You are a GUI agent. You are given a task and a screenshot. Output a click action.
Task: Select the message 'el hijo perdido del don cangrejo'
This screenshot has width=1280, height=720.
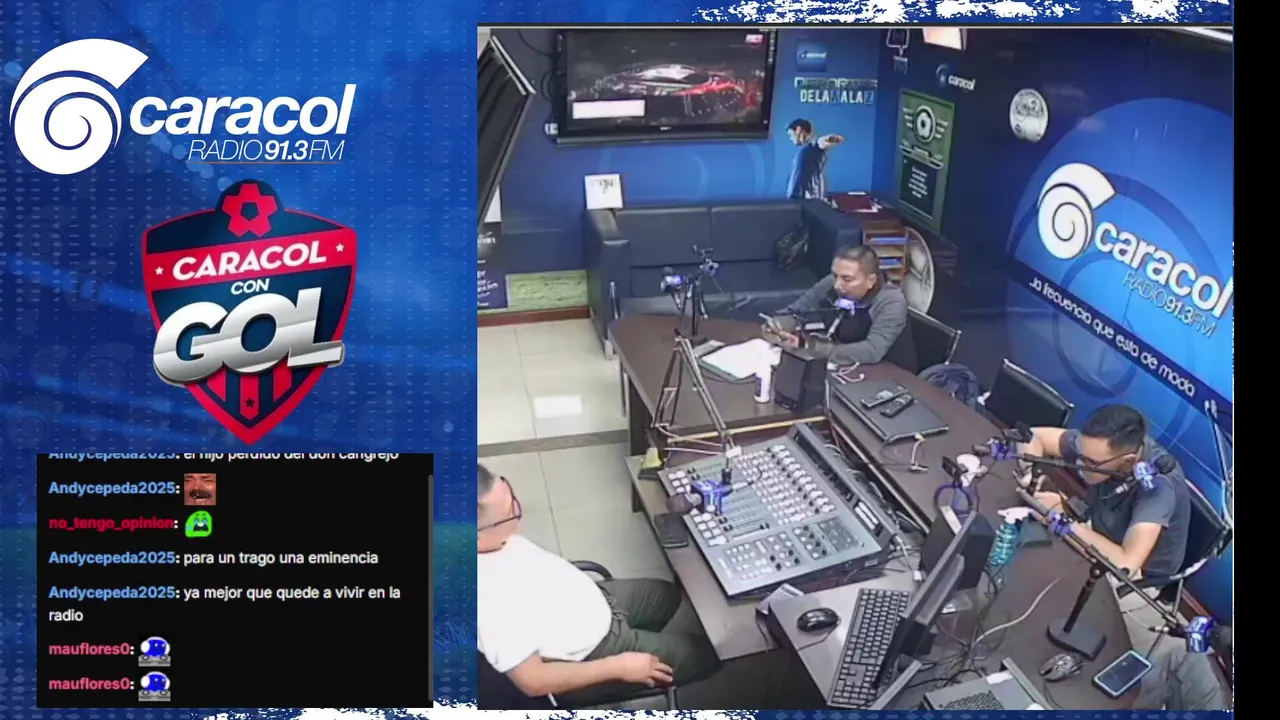[x=291, y=455]
